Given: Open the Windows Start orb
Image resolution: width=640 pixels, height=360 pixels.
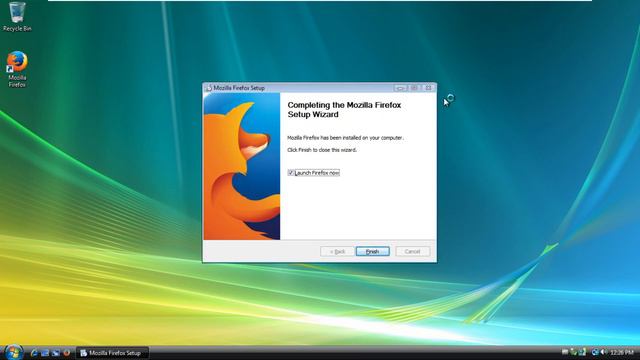Looking at the screenshot, I should pos(13,352).
